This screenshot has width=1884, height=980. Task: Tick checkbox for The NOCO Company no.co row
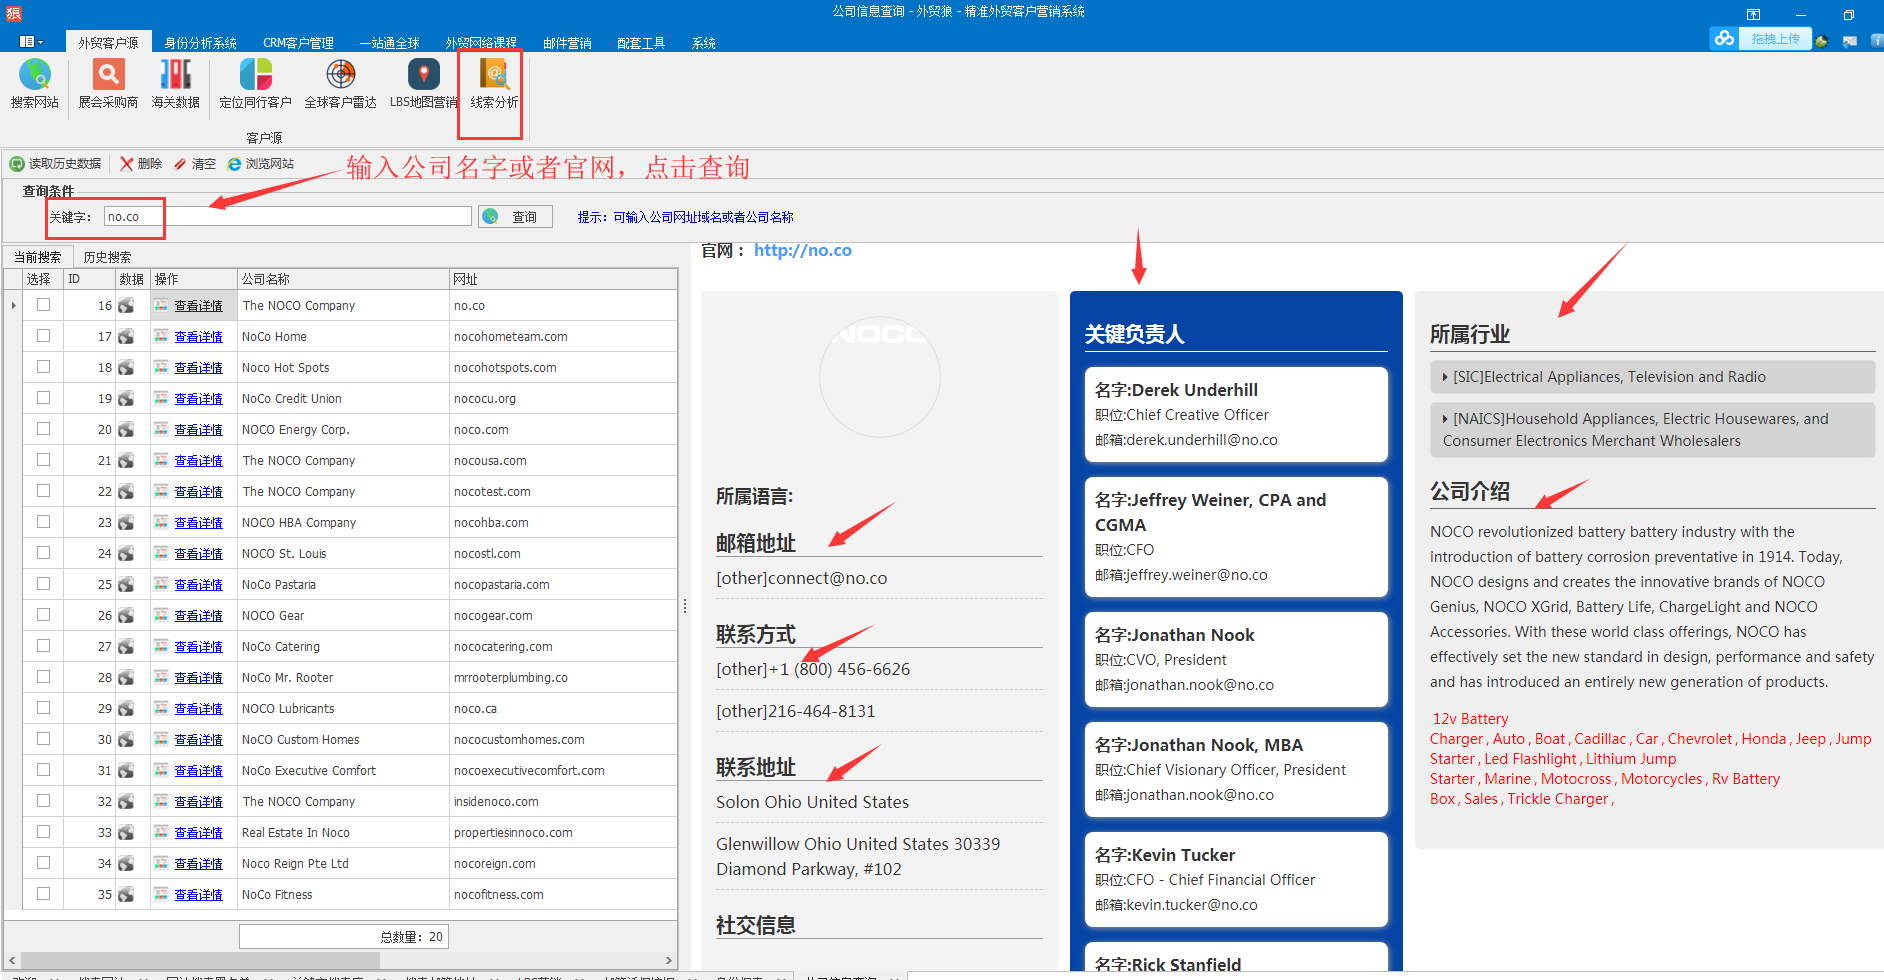43,305
